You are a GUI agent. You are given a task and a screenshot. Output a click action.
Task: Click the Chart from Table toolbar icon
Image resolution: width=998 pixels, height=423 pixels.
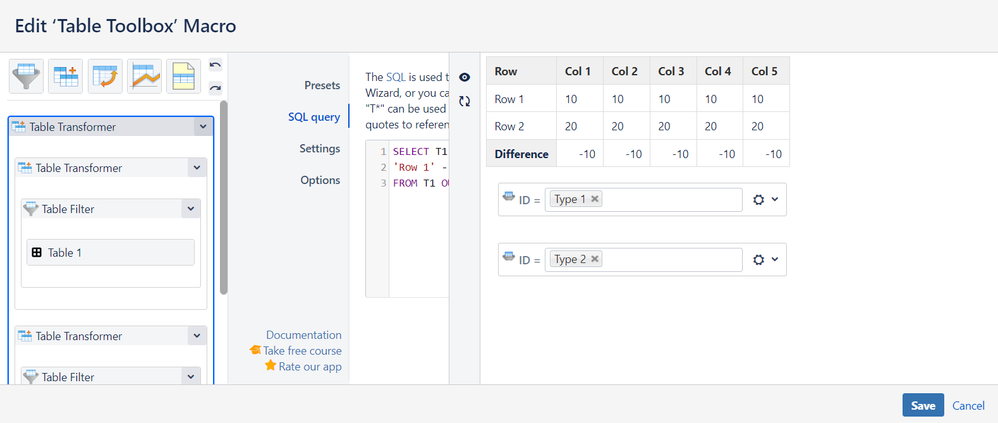[x=145, y=76]
